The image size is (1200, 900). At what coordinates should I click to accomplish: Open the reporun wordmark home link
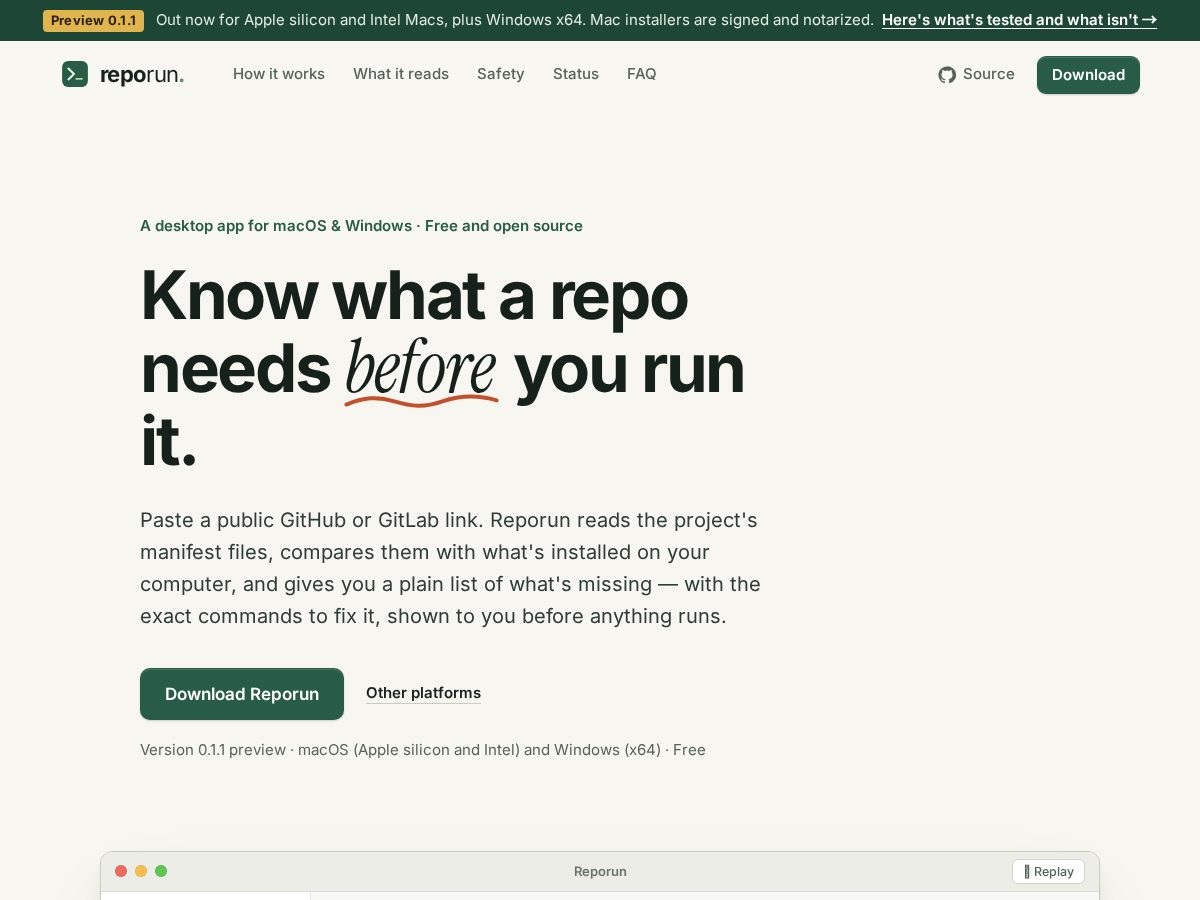coord(142,75)
